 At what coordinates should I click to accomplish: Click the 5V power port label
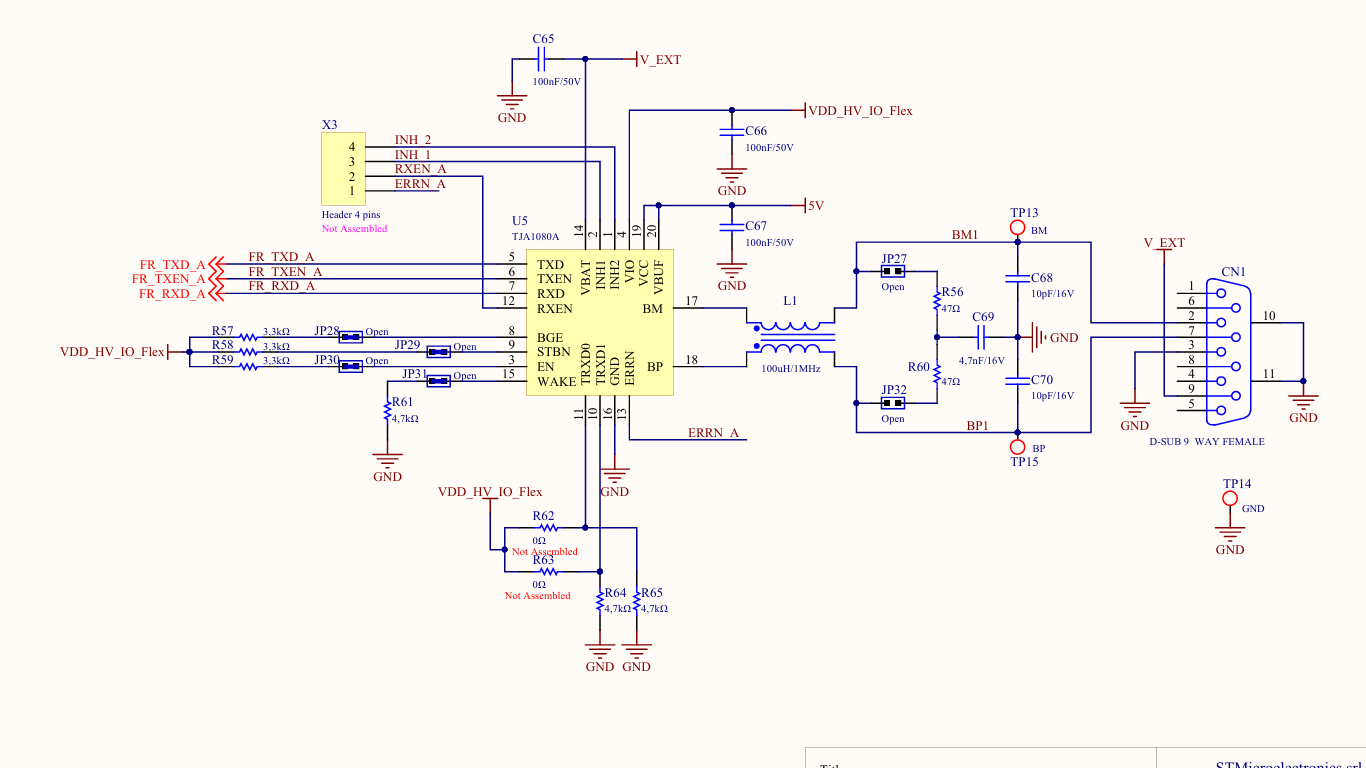click(816, 206)
